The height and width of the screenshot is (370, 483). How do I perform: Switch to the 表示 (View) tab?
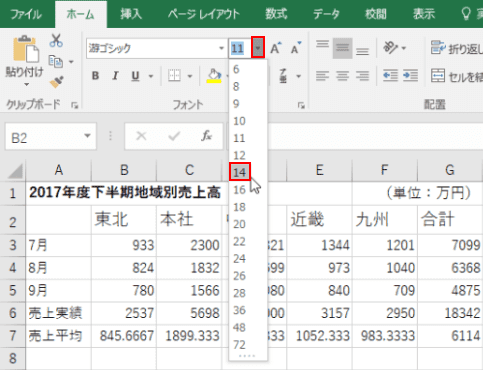pyautogui.click(x=424, y=14)
